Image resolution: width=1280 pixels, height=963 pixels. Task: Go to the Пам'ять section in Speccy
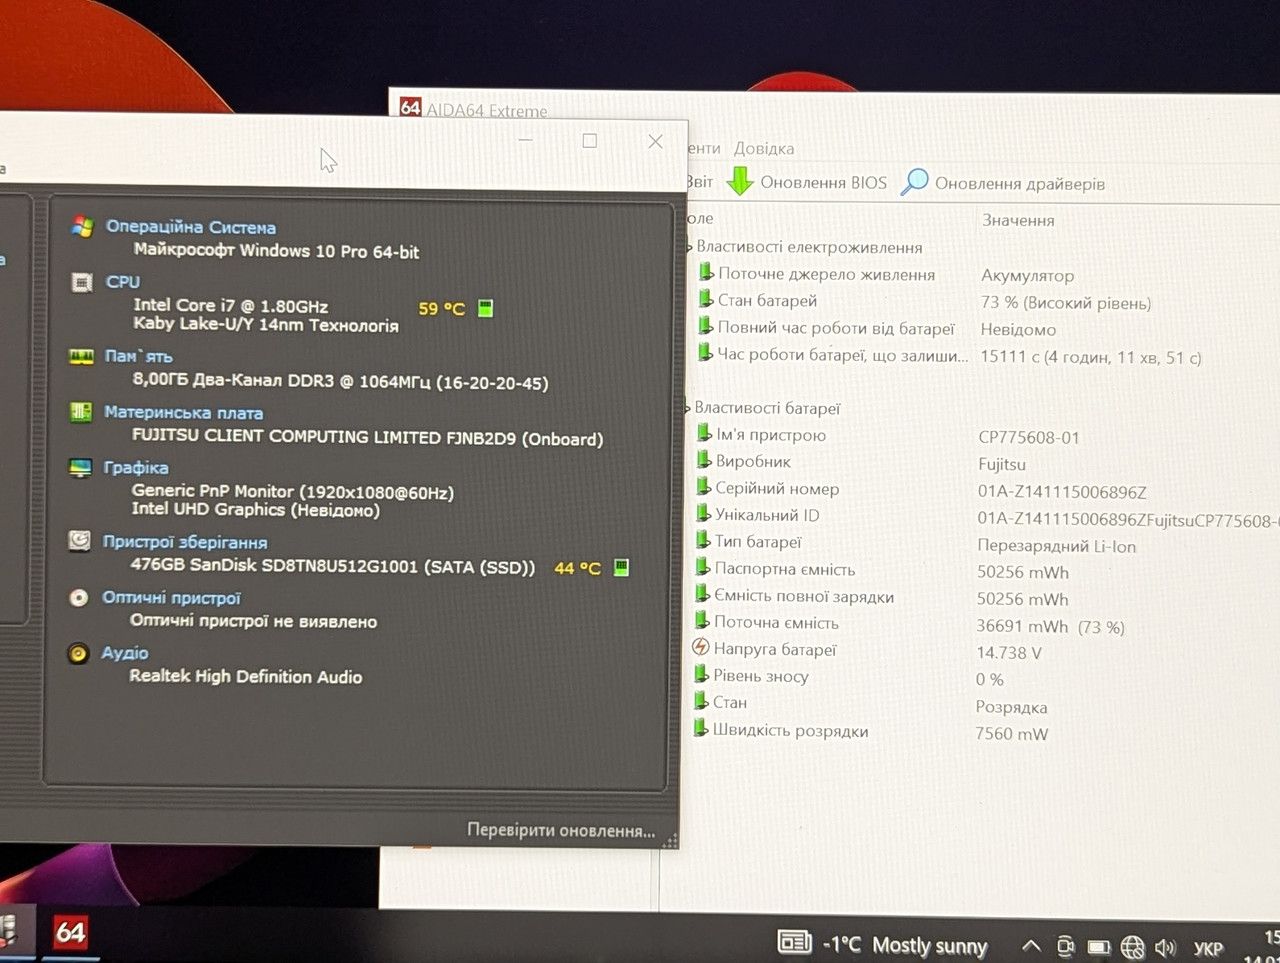pyautogui.click(x=139, y=356)
